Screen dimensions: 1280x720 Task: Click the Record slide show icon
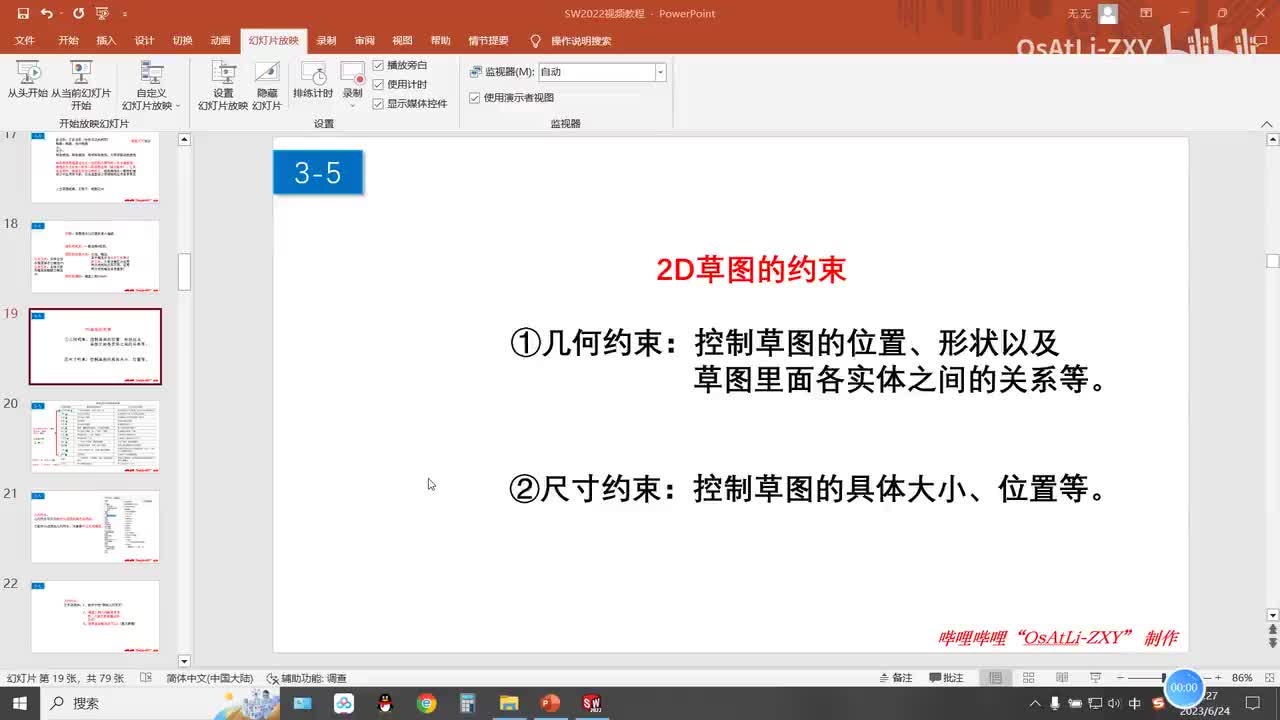pos(352,72)
